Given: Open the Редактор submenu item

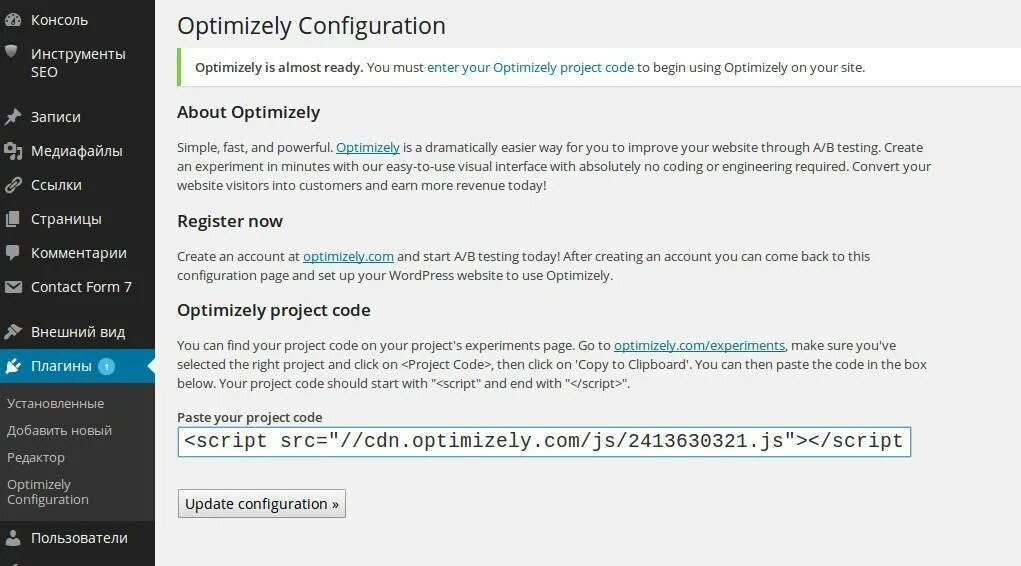Looking at the screenshot, I should coord(36,457).
